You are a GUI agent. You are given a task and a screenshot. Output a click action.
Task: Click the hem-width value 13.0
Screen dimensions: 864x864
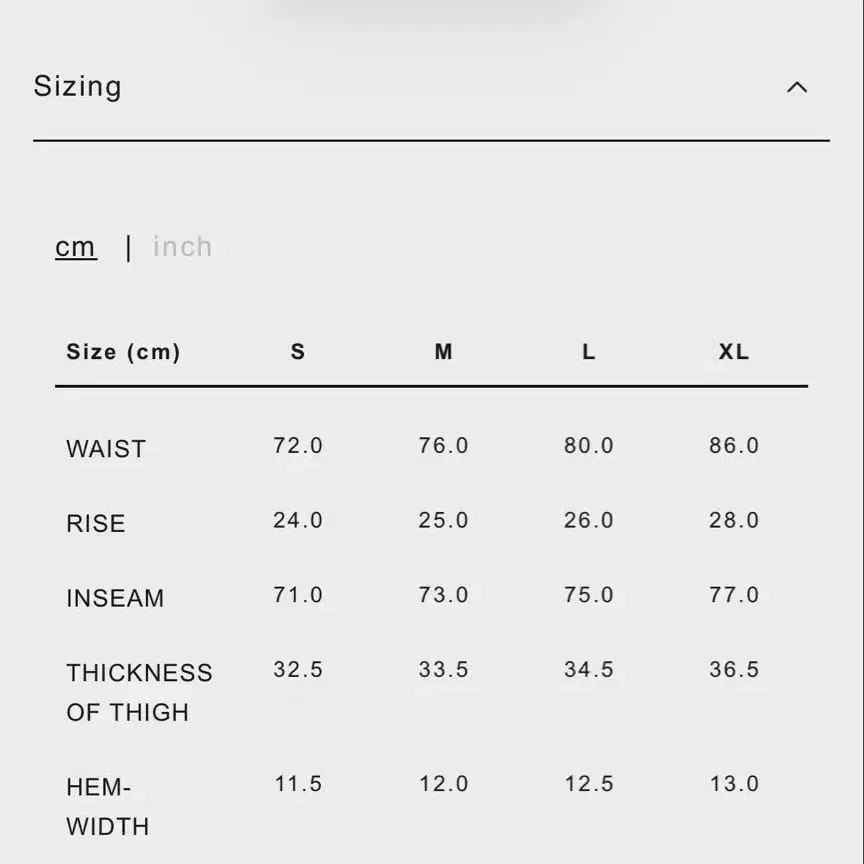pyautogui.click(x=734, y=784)
